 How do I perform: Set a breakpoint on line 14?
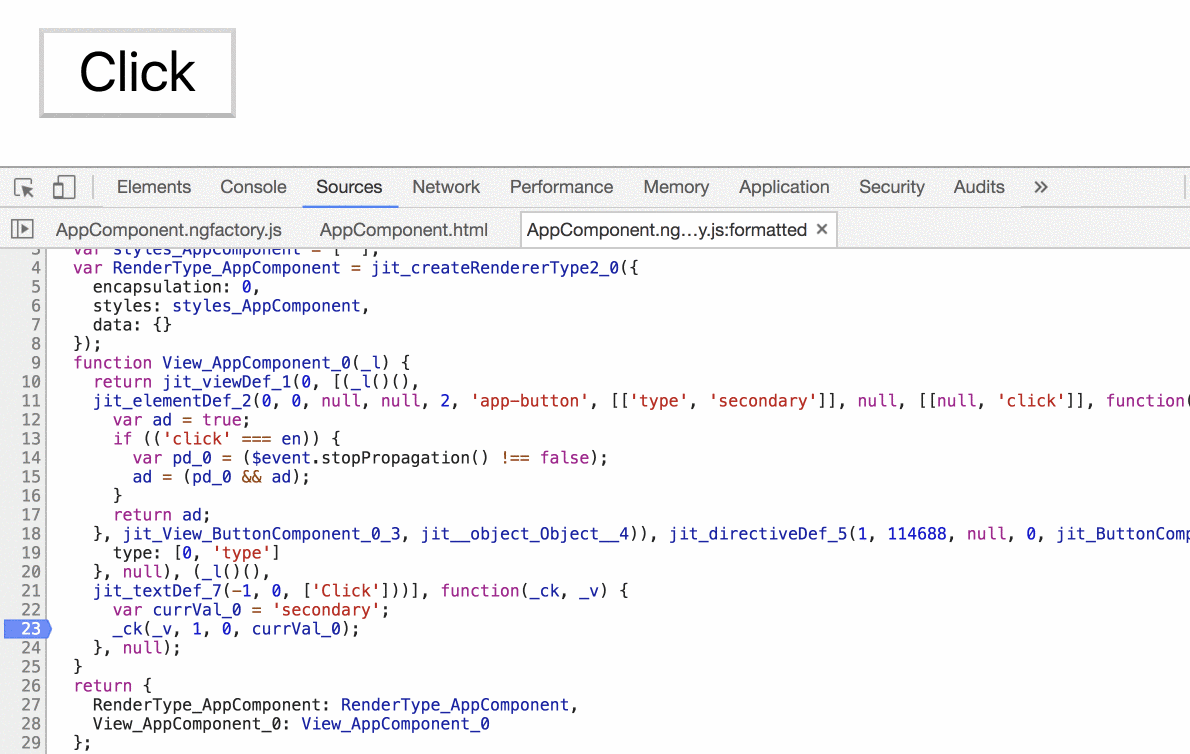(x=30, y=457)
